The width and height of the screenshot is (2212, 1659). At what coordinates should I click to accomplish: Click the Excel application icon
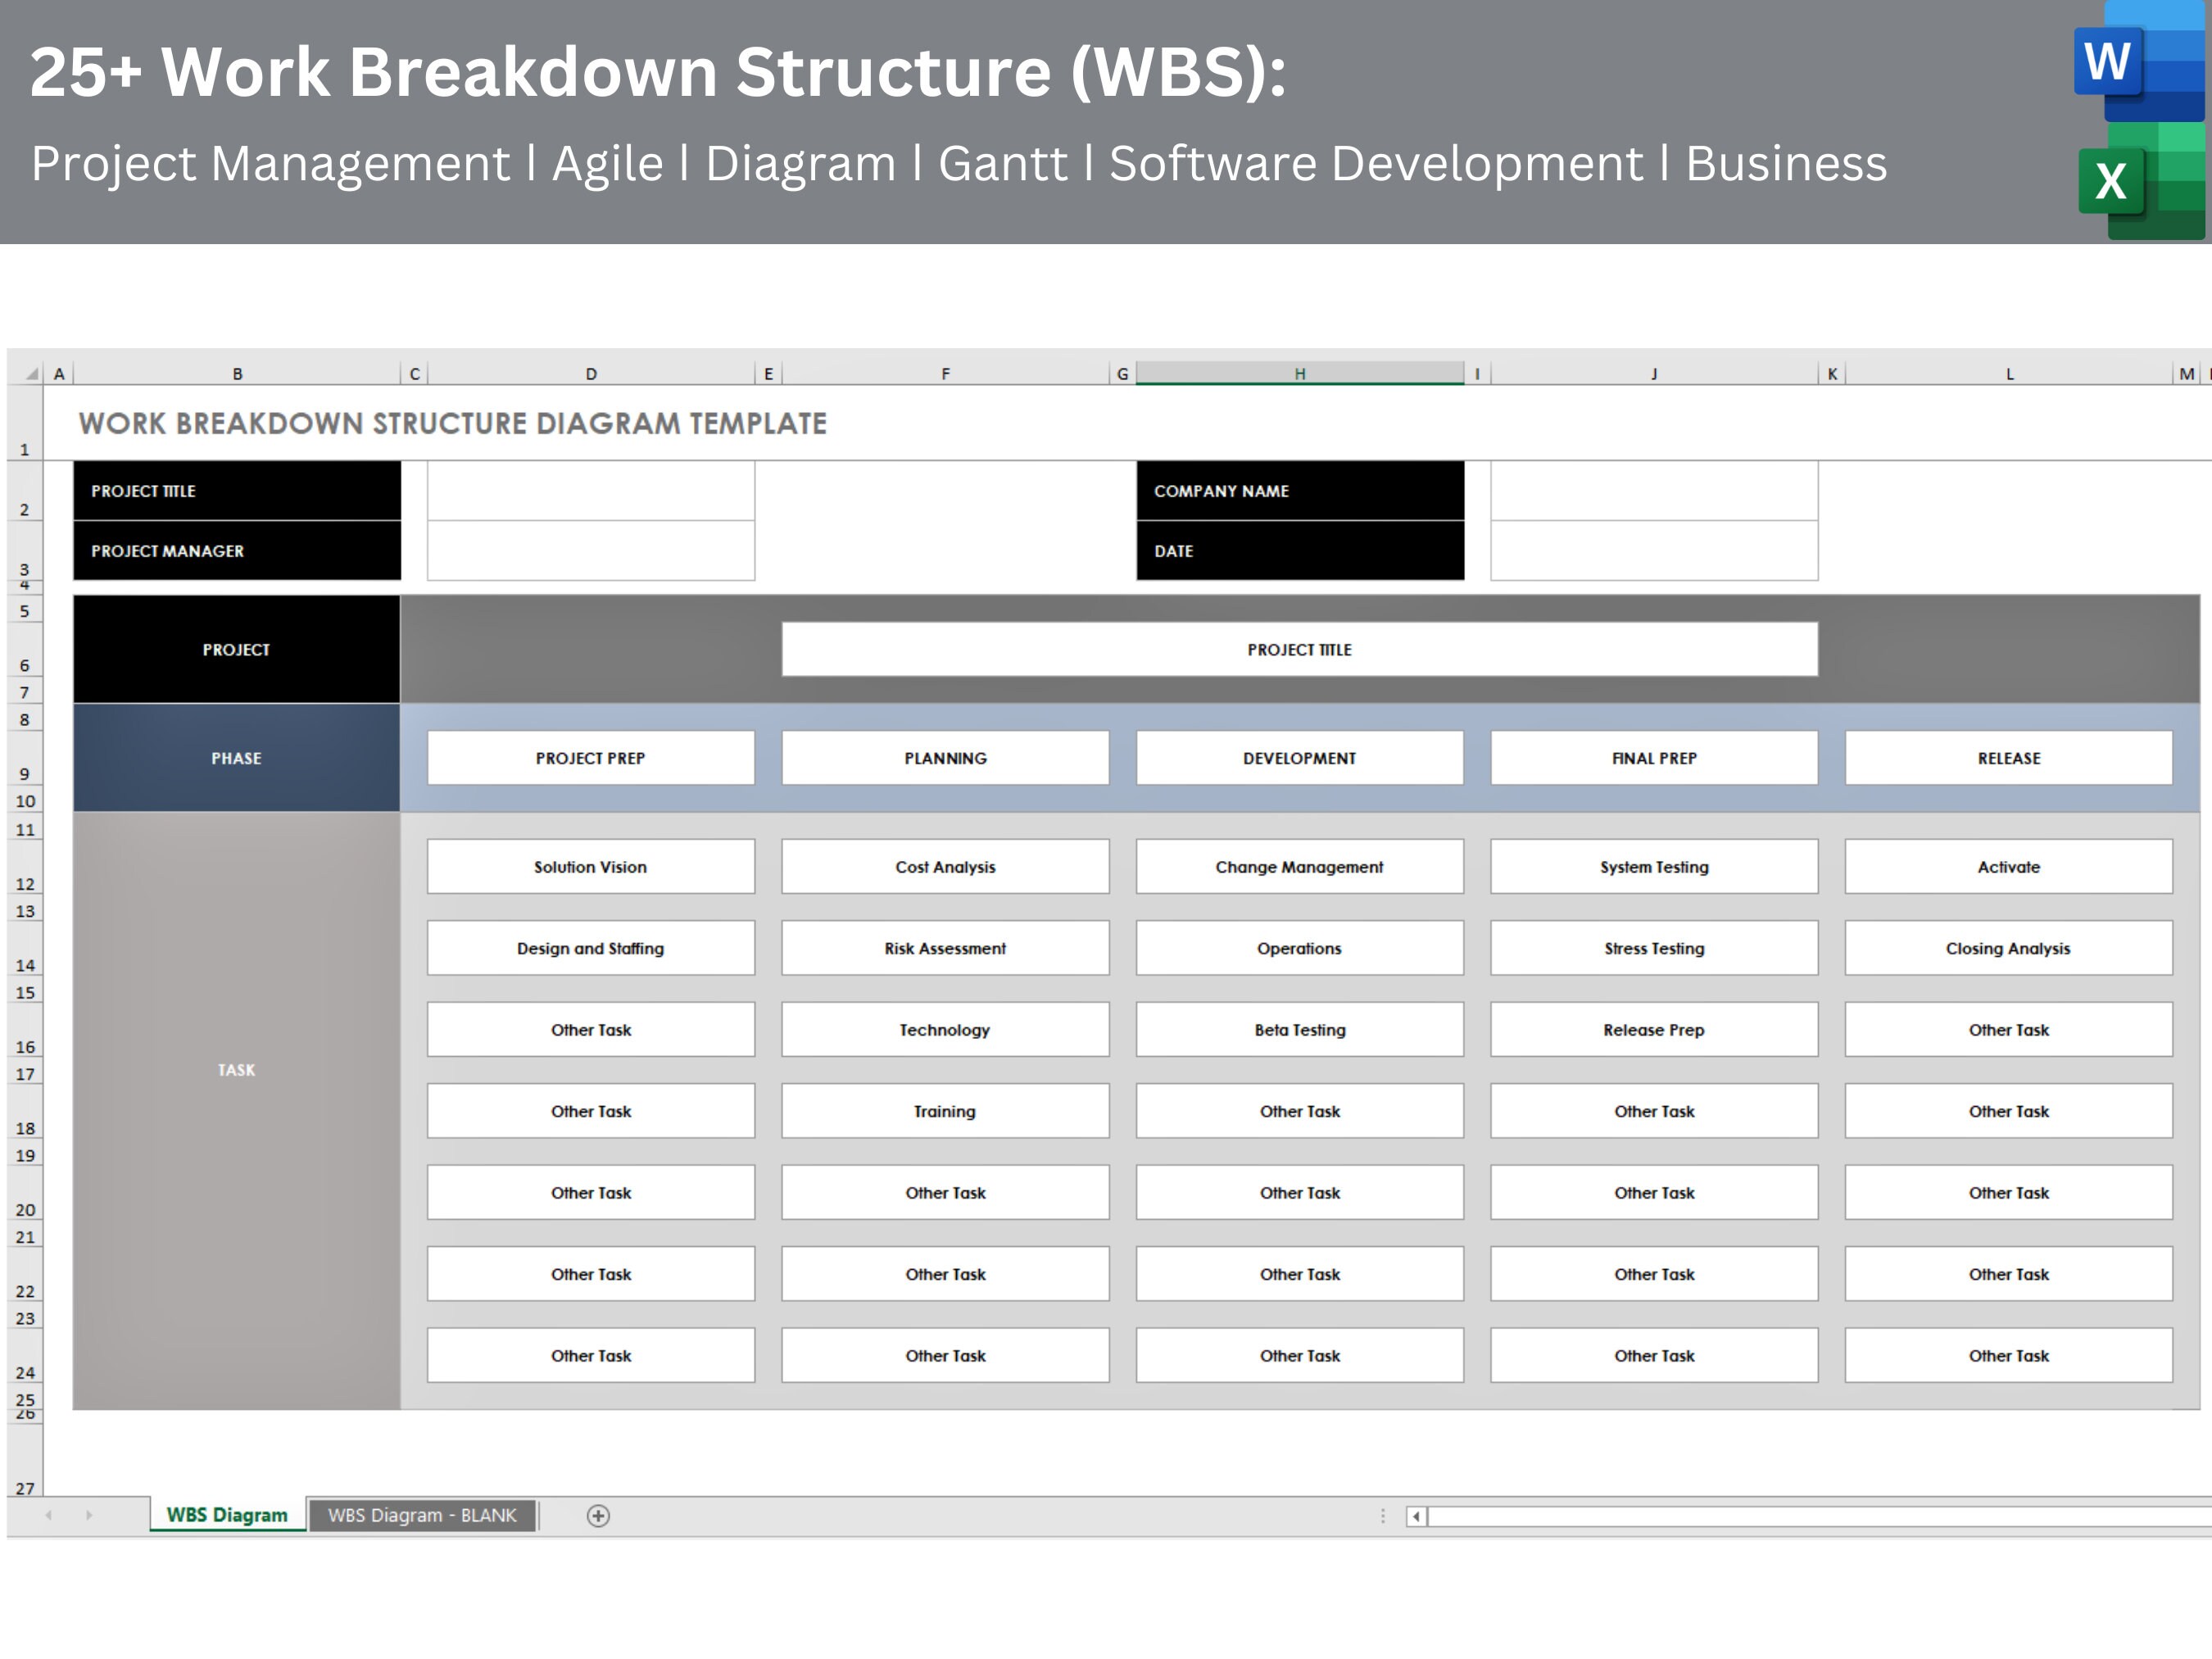(x=2112, y=181)
